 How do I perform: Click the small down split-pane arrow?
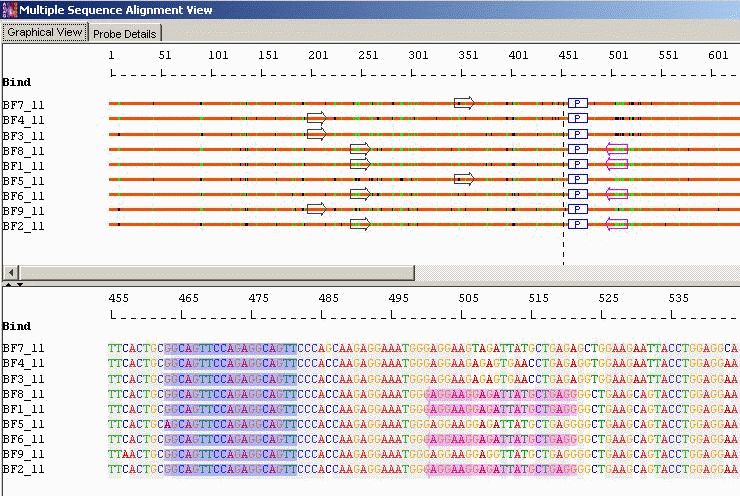click(x=20, y=285)
